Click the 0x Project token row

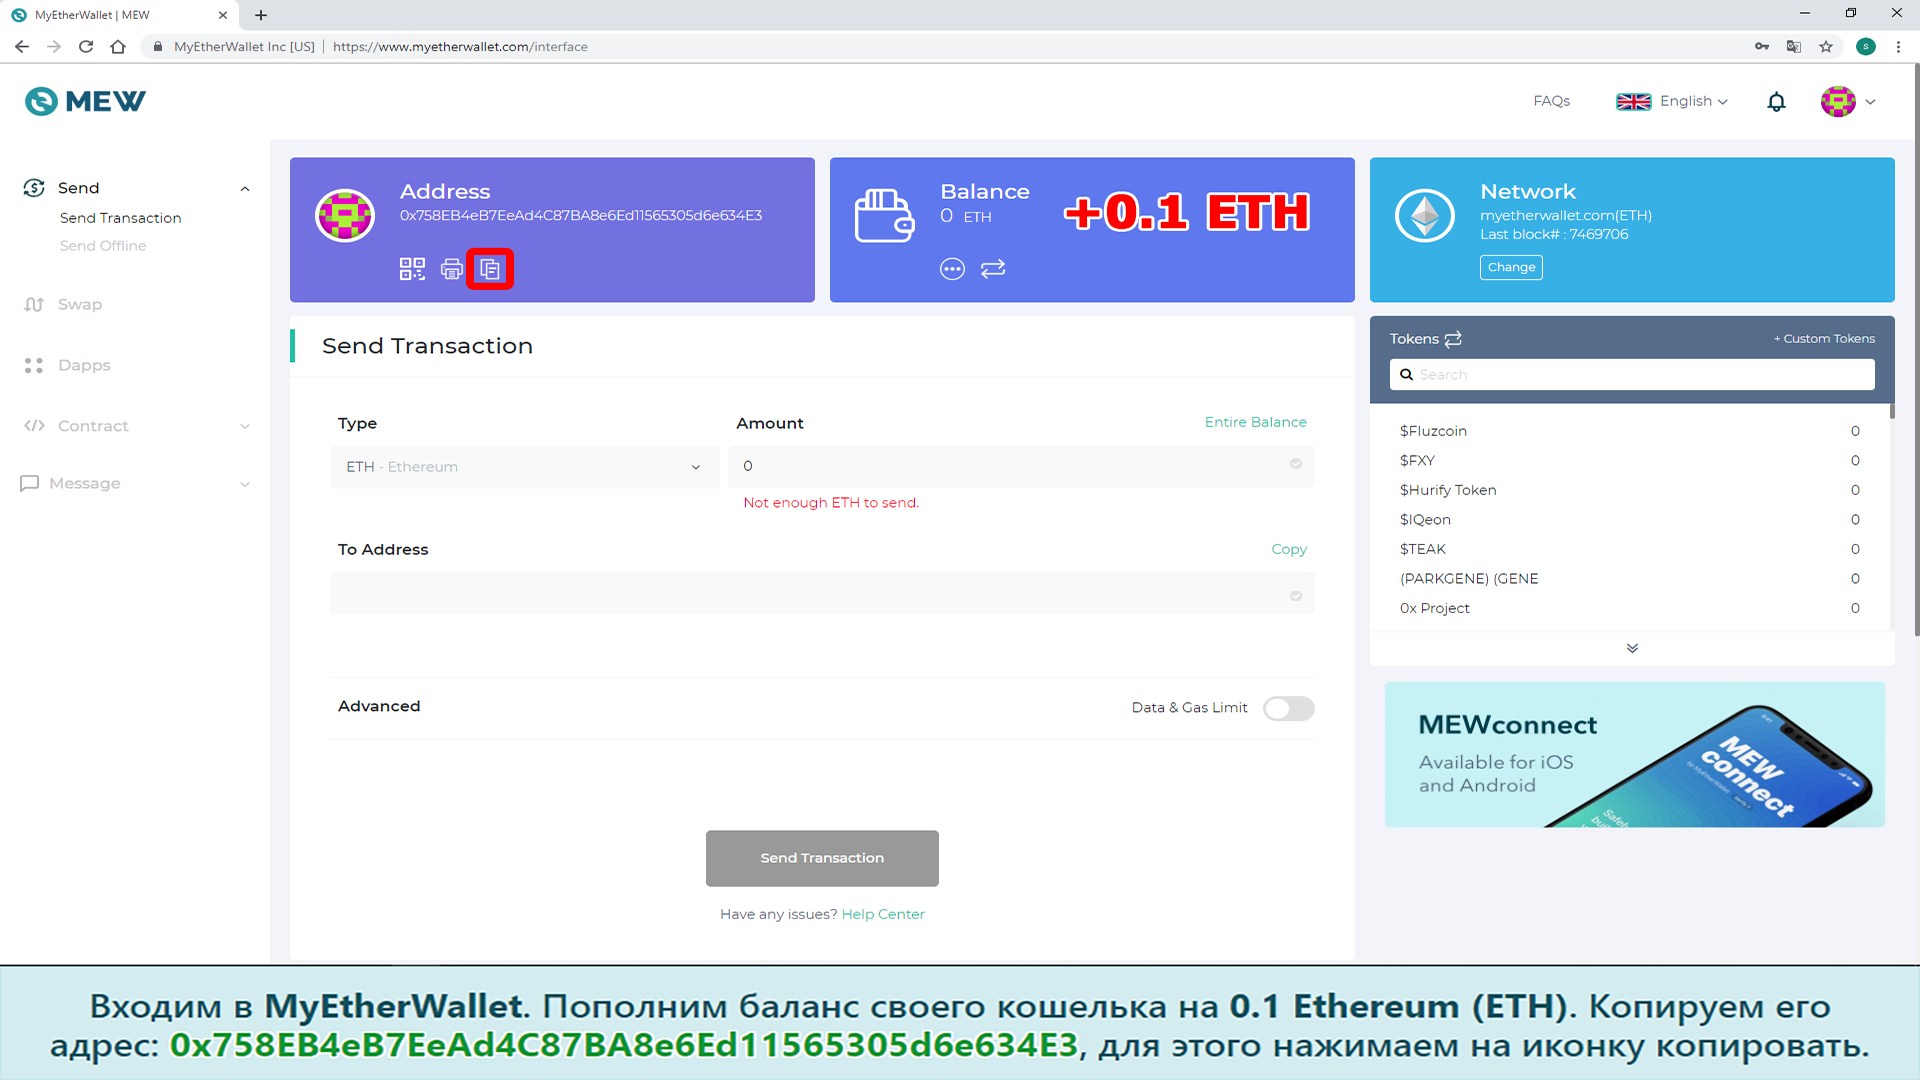tap(1629, 608)
